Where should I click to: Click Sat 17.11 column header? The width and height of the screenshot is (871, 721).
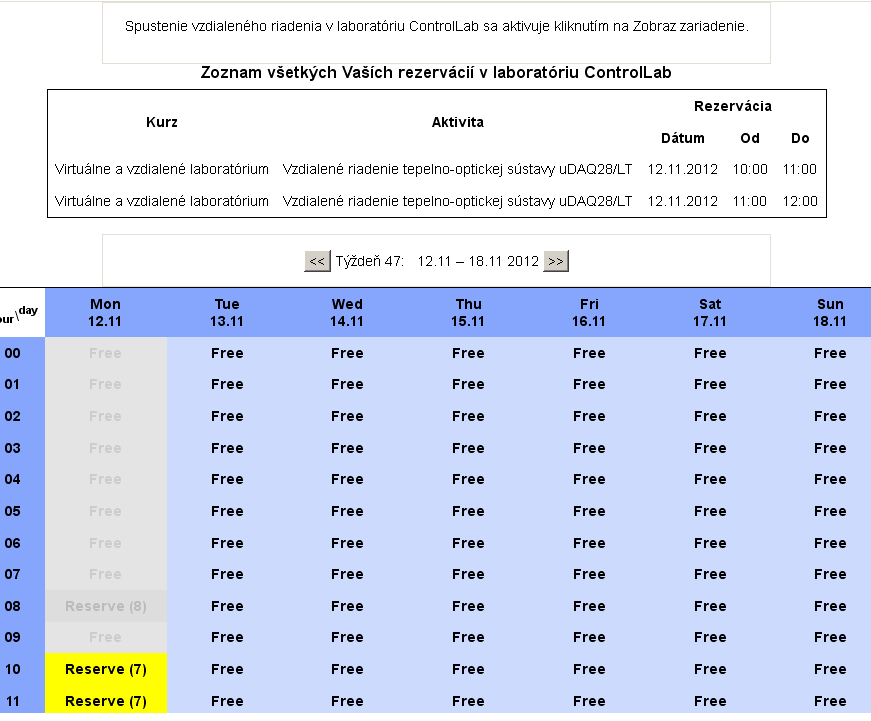(x=710, y=313)
